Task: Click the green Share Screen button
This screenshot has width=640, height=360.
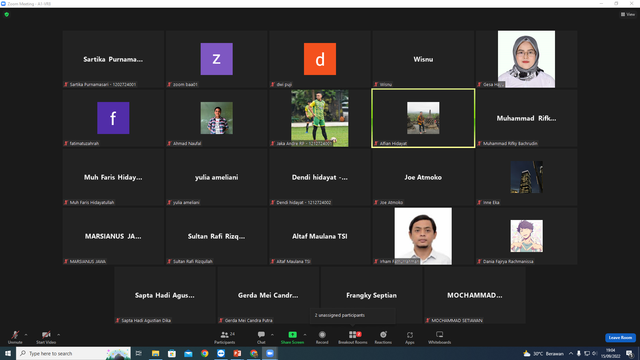Action: [292, 337]
